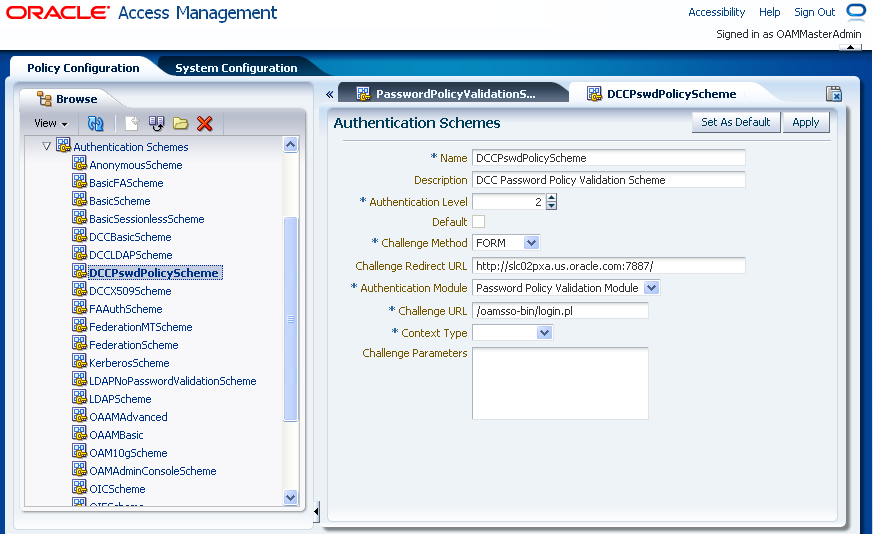Click the red X Delete icon
Image resolution: width=873 pixels, height=534 pixels.
tap(204, 123)
